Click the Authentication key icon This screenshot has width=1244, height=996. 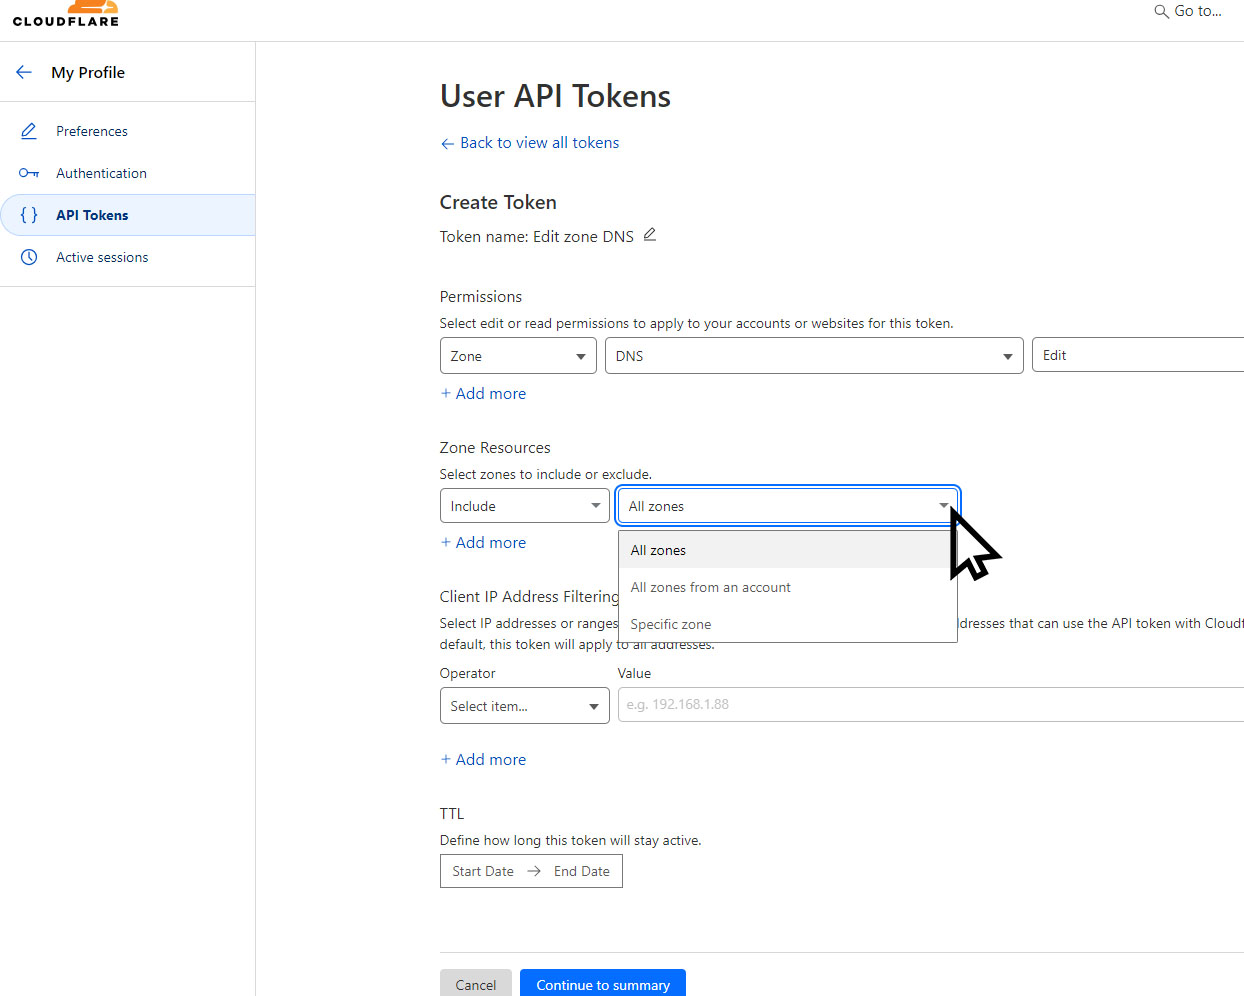click(x=29, y=173)
